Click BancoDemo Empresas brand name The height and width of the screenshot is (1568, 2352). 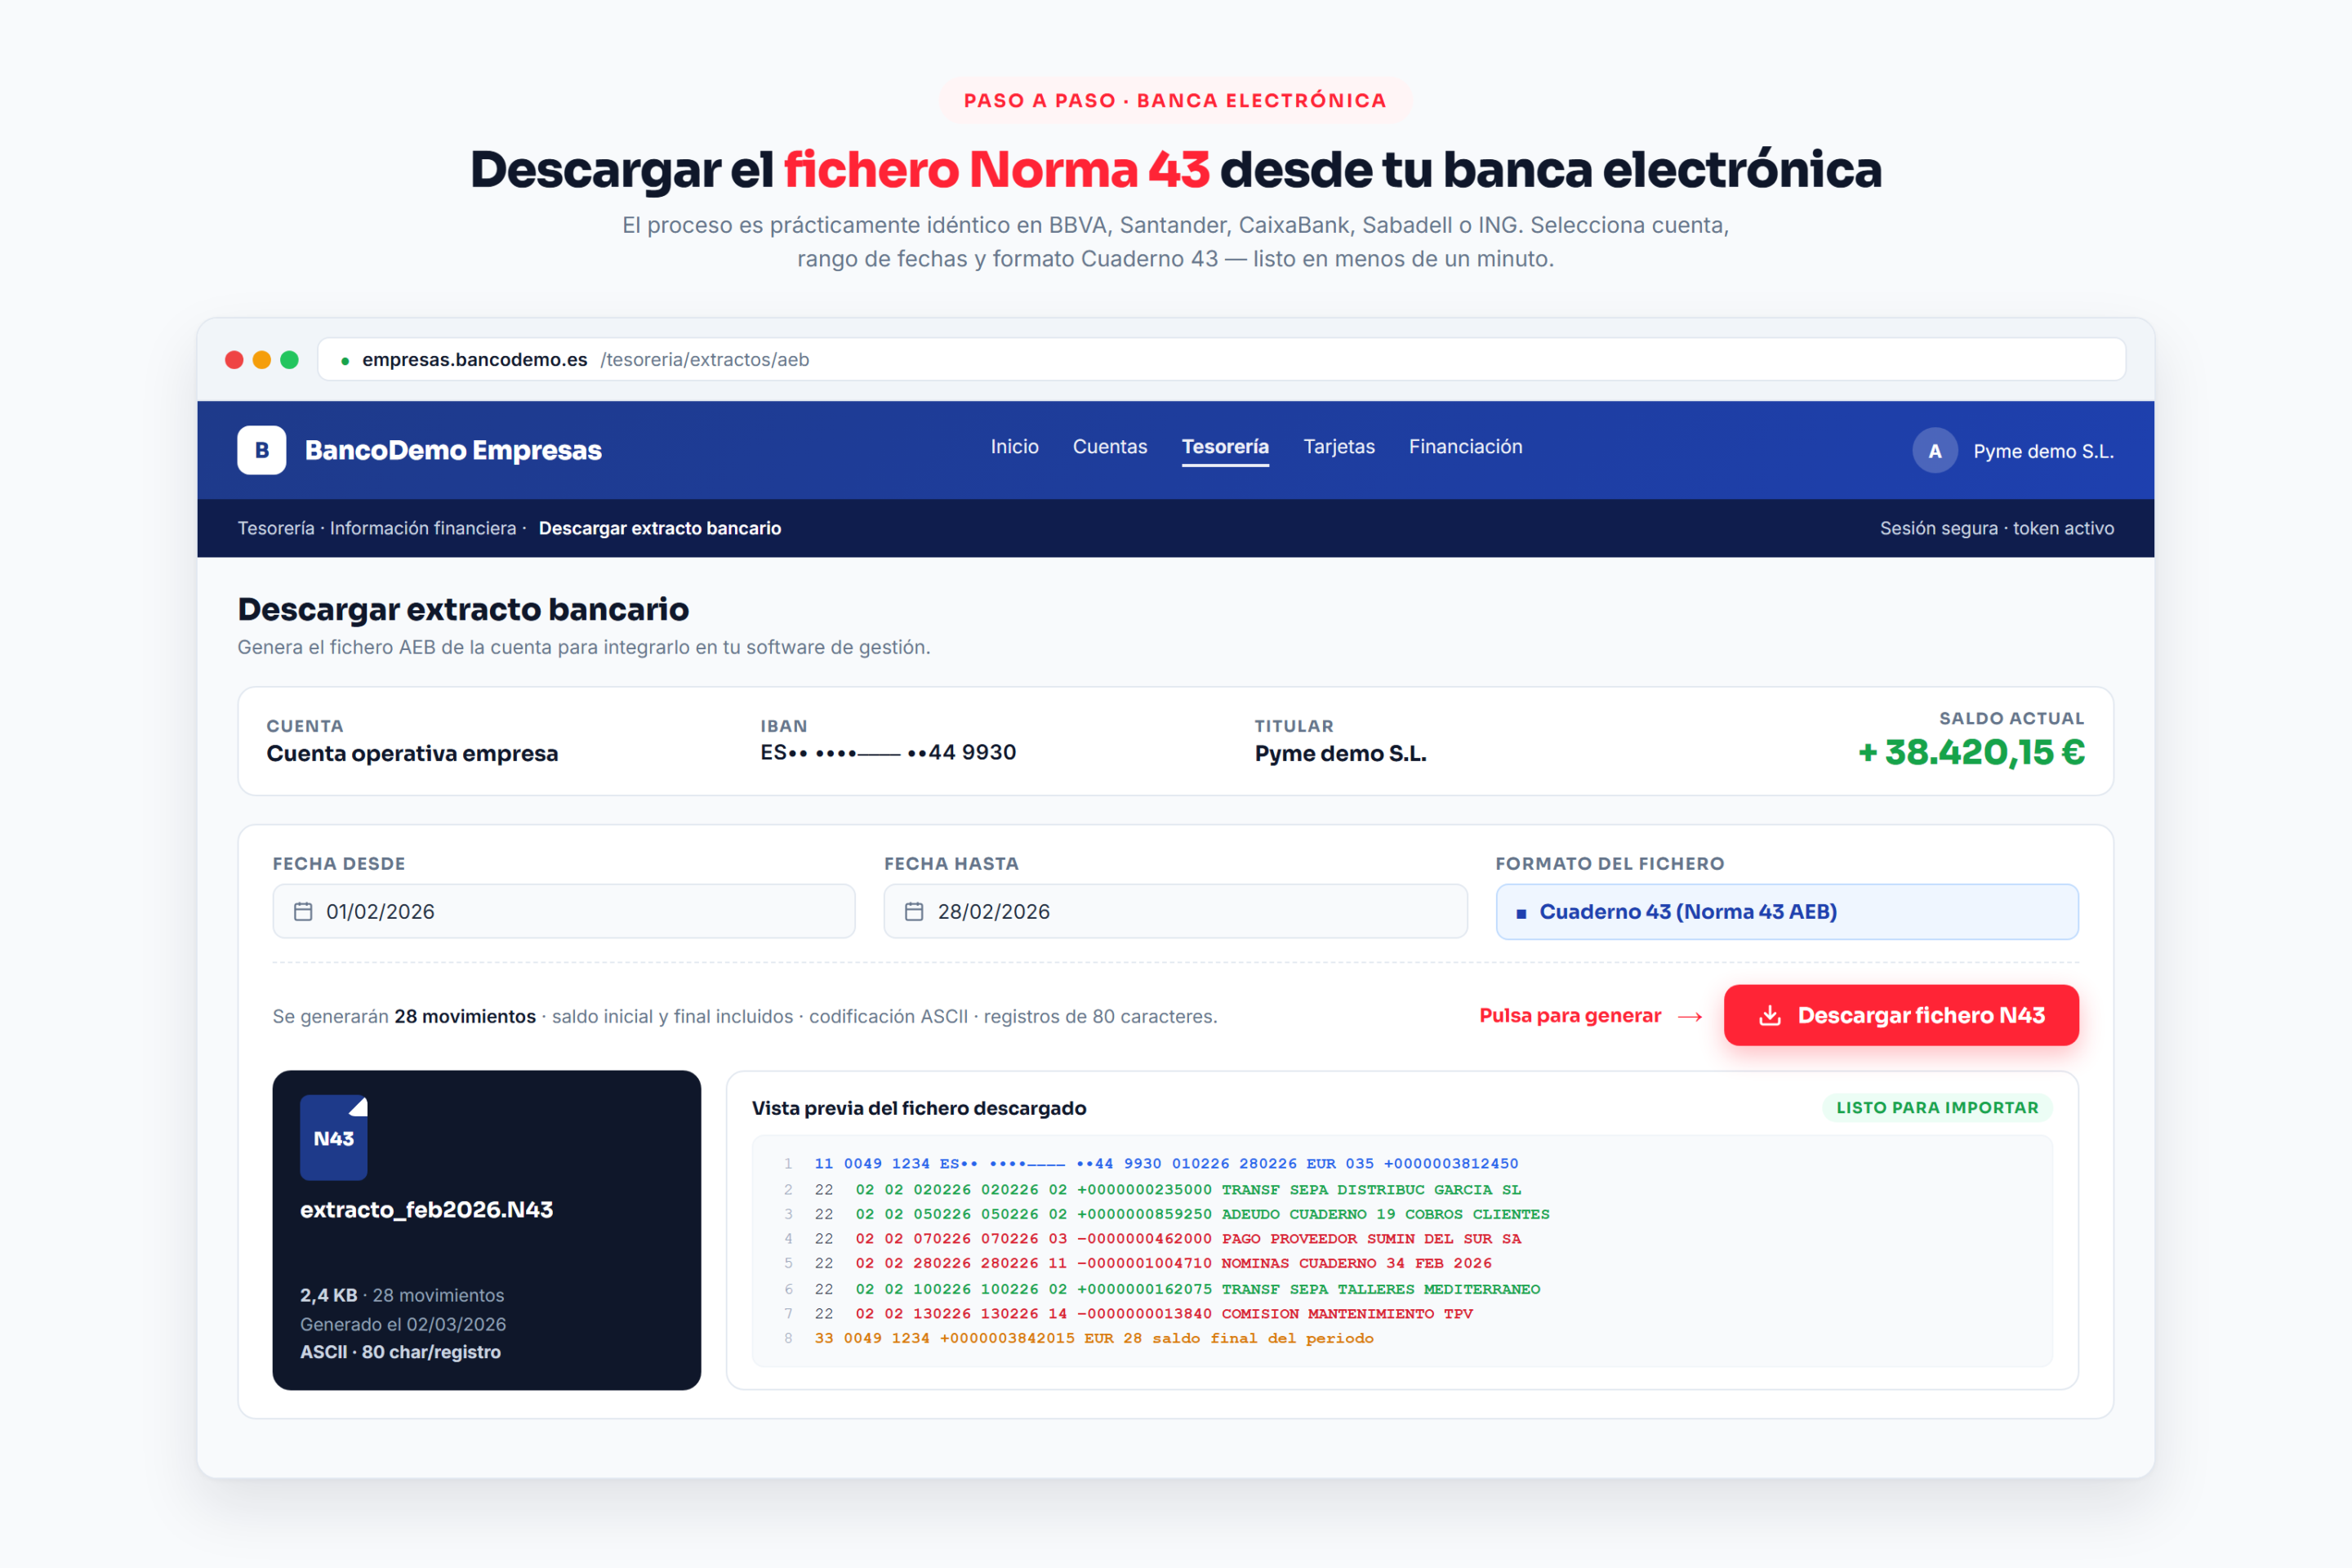click(x=453, y=450)
